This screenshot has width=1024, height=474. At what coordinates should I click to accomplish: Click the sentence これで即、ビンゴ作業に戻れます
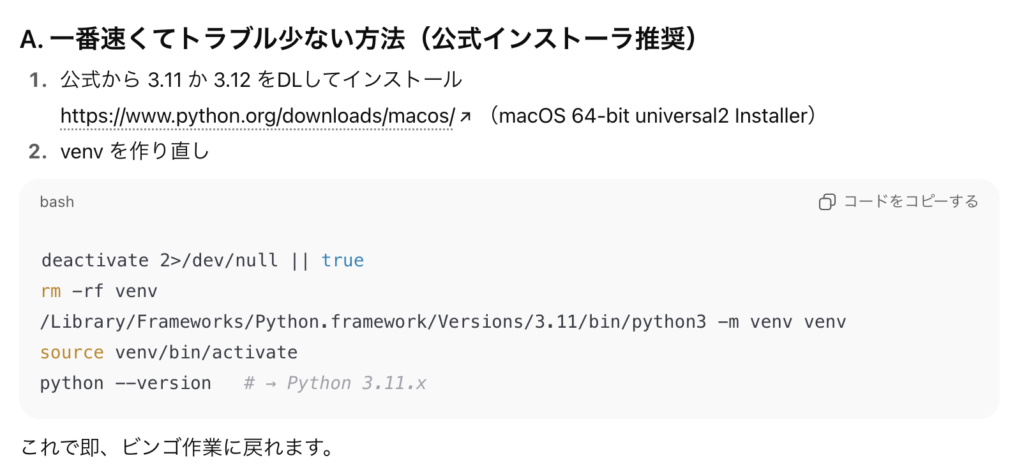point(177,448)
